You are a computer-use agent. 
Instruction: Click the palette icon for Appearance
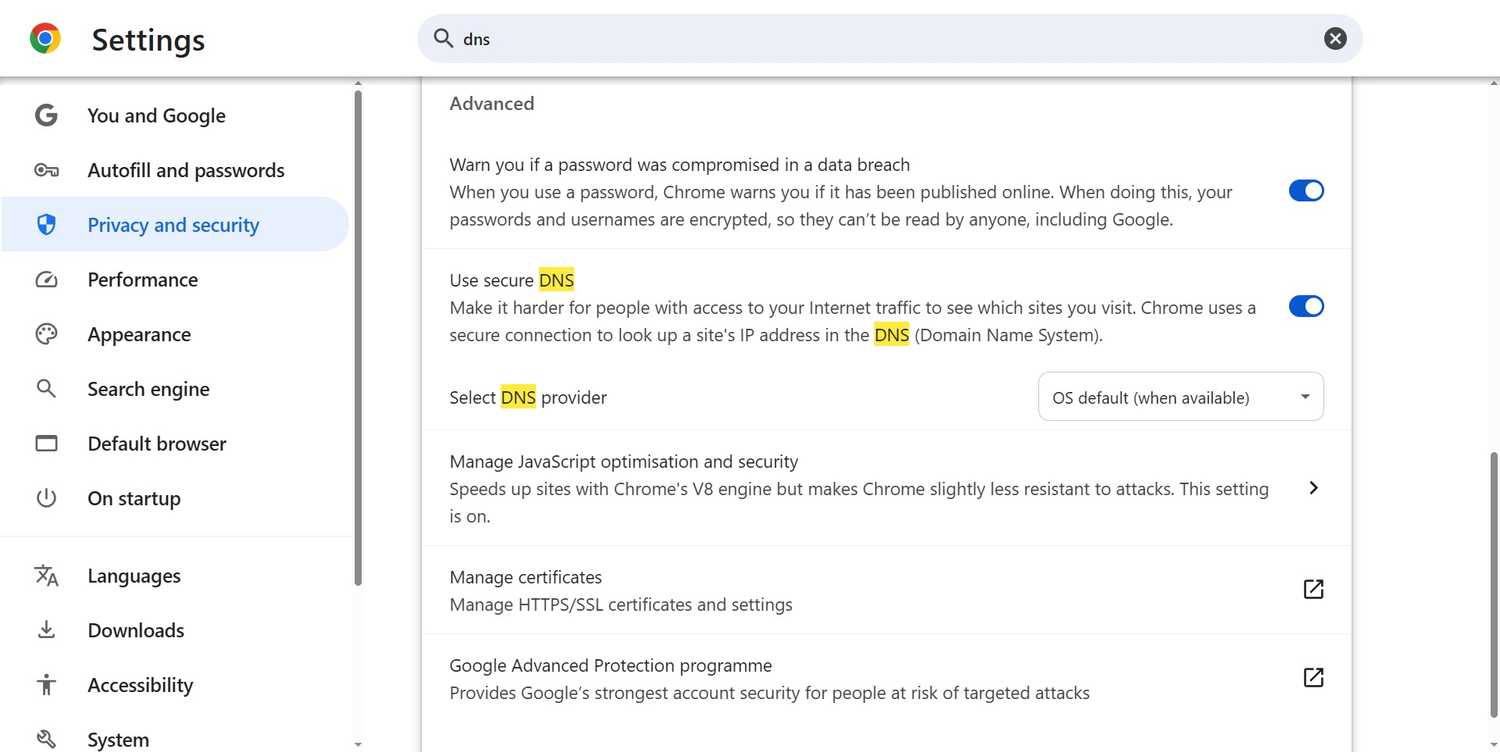point(46,334)
